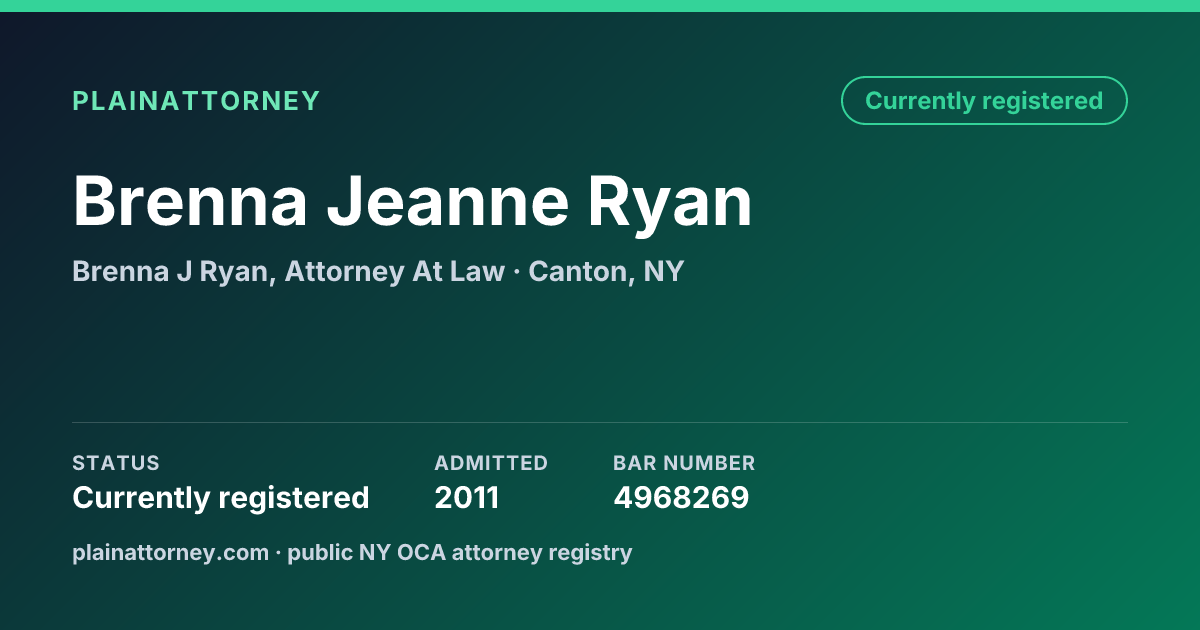Select the Brenna Jeanne Ryan heading
Screen dimensions: 1200x630
point(412,202)
